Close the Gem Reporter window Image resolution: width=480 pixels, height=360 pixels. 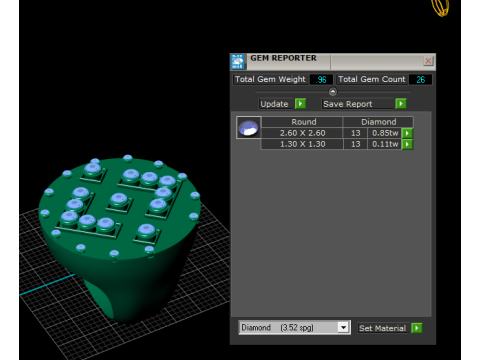point(428,61)
